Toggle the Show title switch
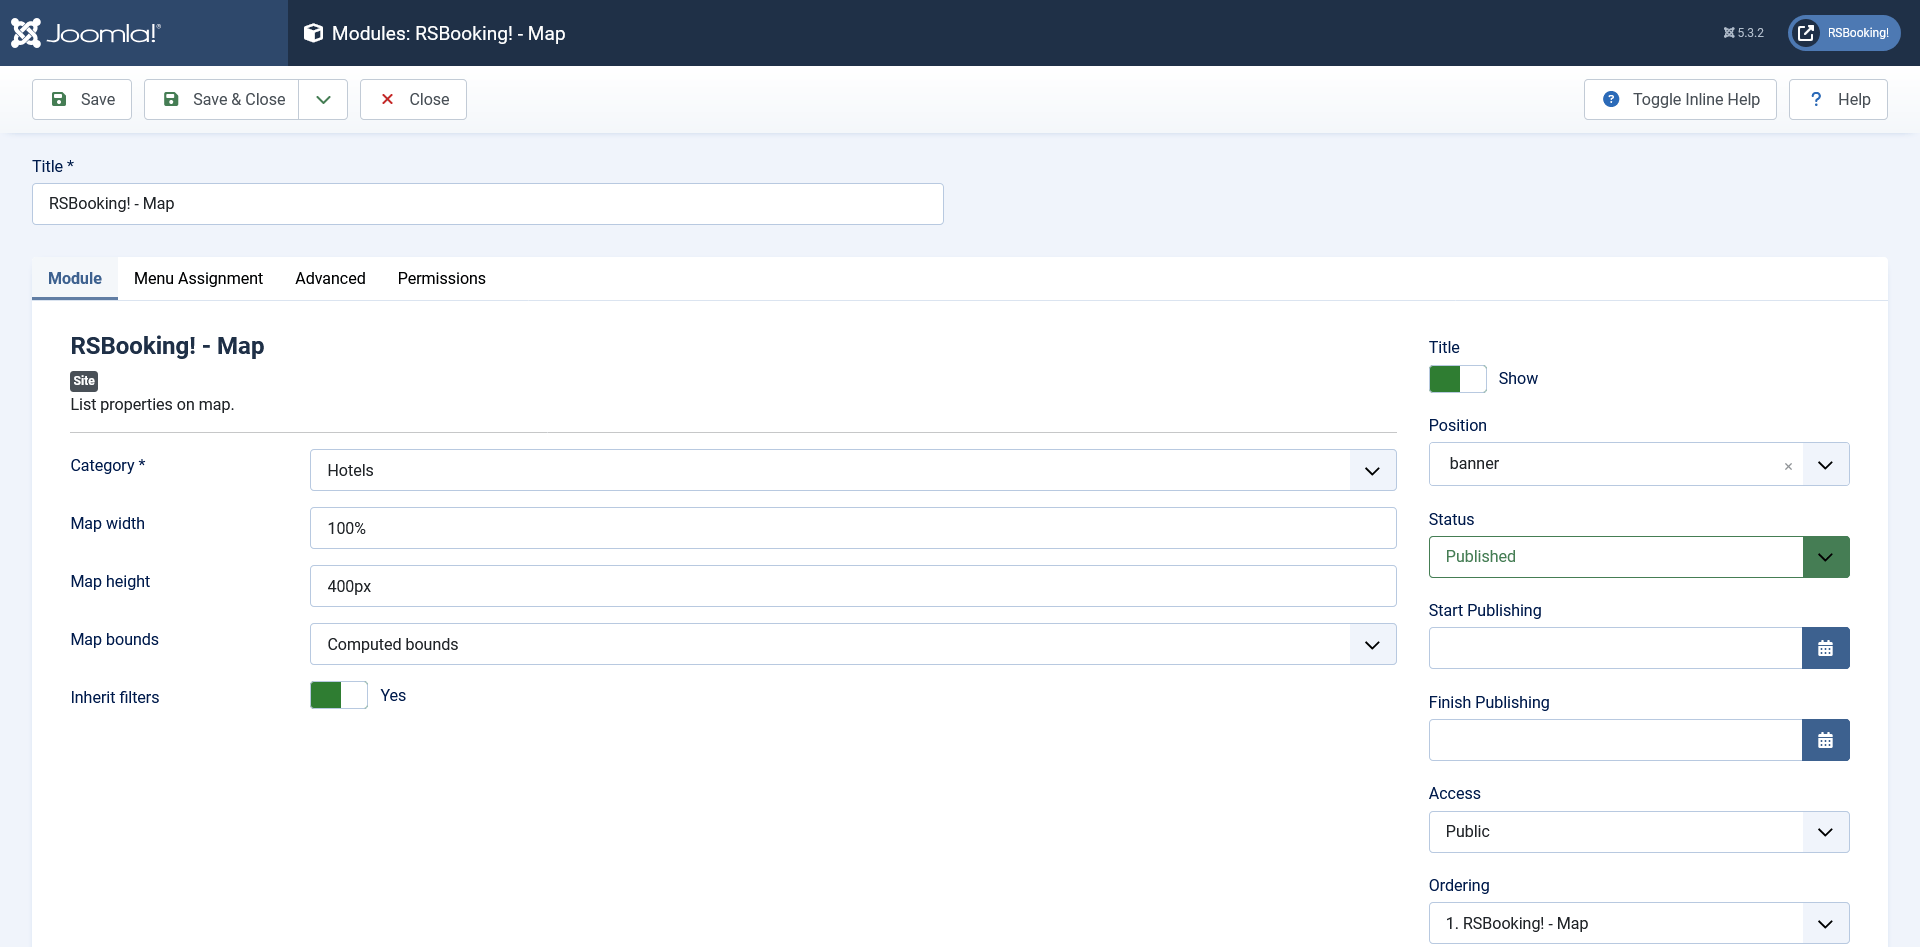 pos(1457,378)
